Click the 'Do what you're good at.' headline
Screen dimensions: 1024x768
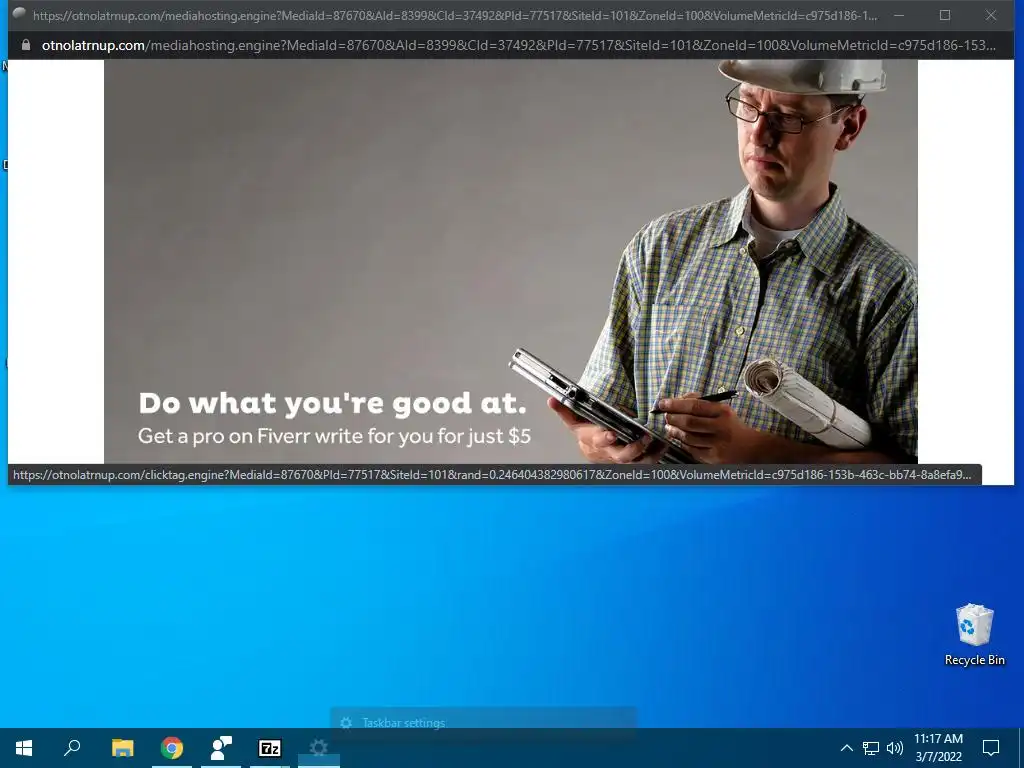click(x=332, y=403)
